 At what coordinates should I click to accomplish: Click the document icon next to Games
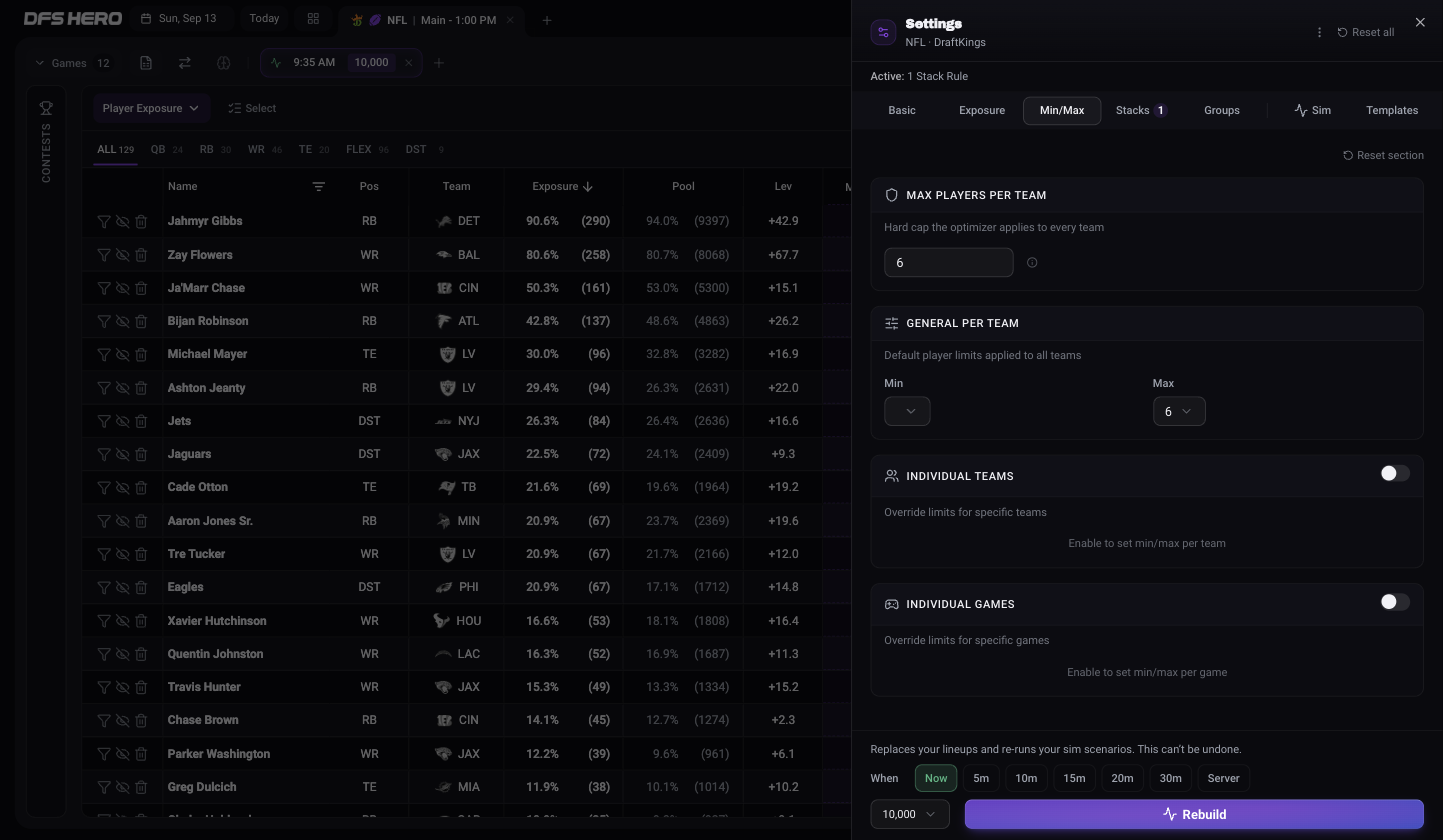pyautogui.click(x=146, y=63)
